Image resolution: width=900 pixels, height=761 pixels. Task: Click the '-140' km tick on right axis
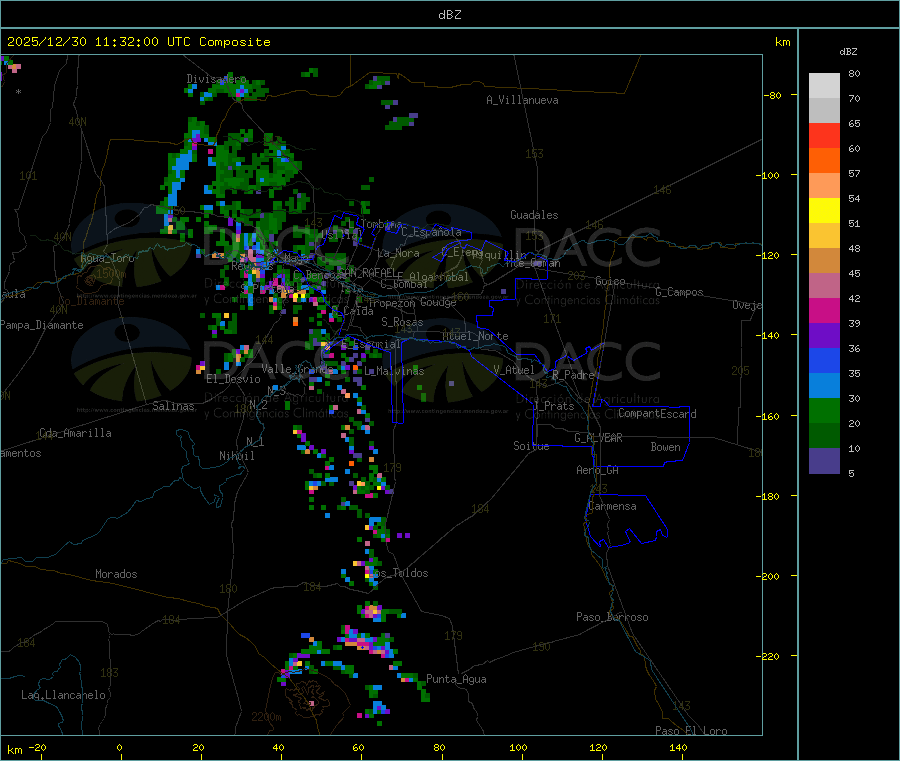770,335
